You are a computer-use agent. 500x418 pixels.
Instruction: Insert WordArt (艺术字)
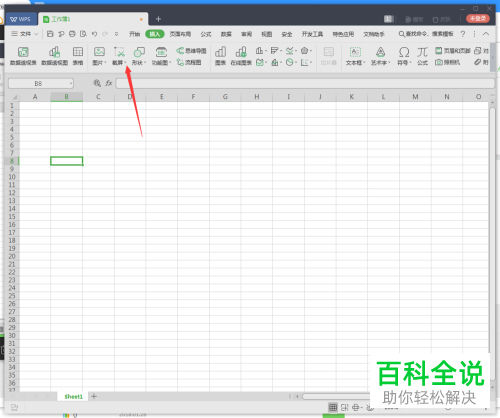tap(380, 55)
